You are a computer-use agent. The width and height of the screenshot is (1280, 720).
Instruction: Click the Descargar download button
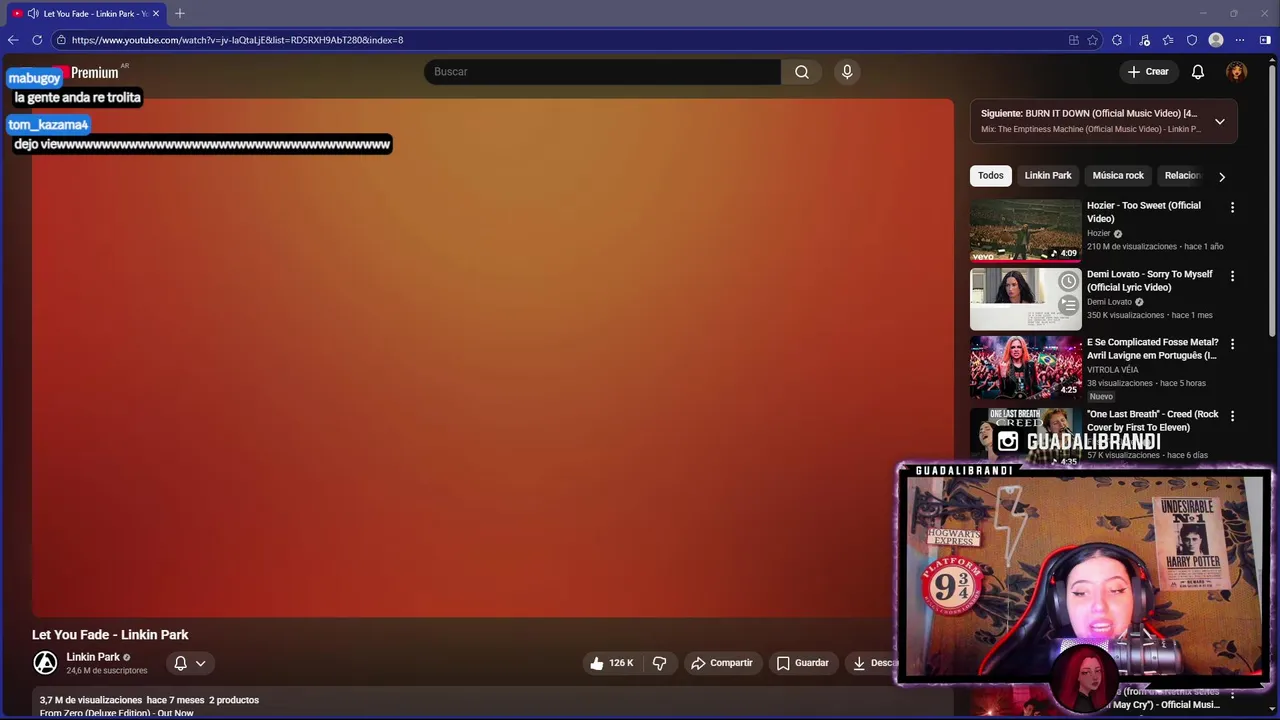point(874,663)
